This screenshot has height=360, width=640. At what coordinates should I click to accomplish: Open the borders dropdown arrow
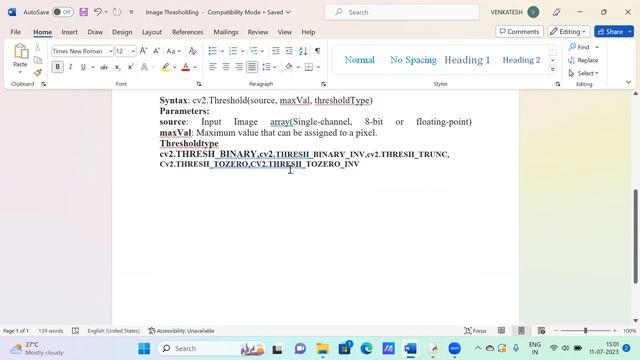[x=318, y=67]
